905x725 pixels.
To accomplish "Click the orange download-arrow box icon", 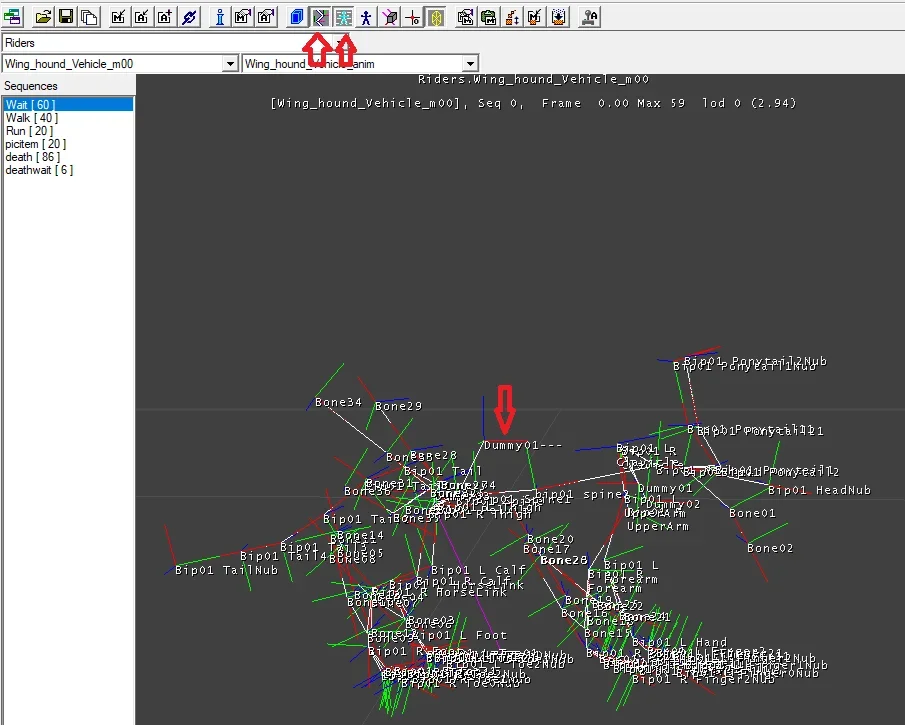I will click(558, 17).
